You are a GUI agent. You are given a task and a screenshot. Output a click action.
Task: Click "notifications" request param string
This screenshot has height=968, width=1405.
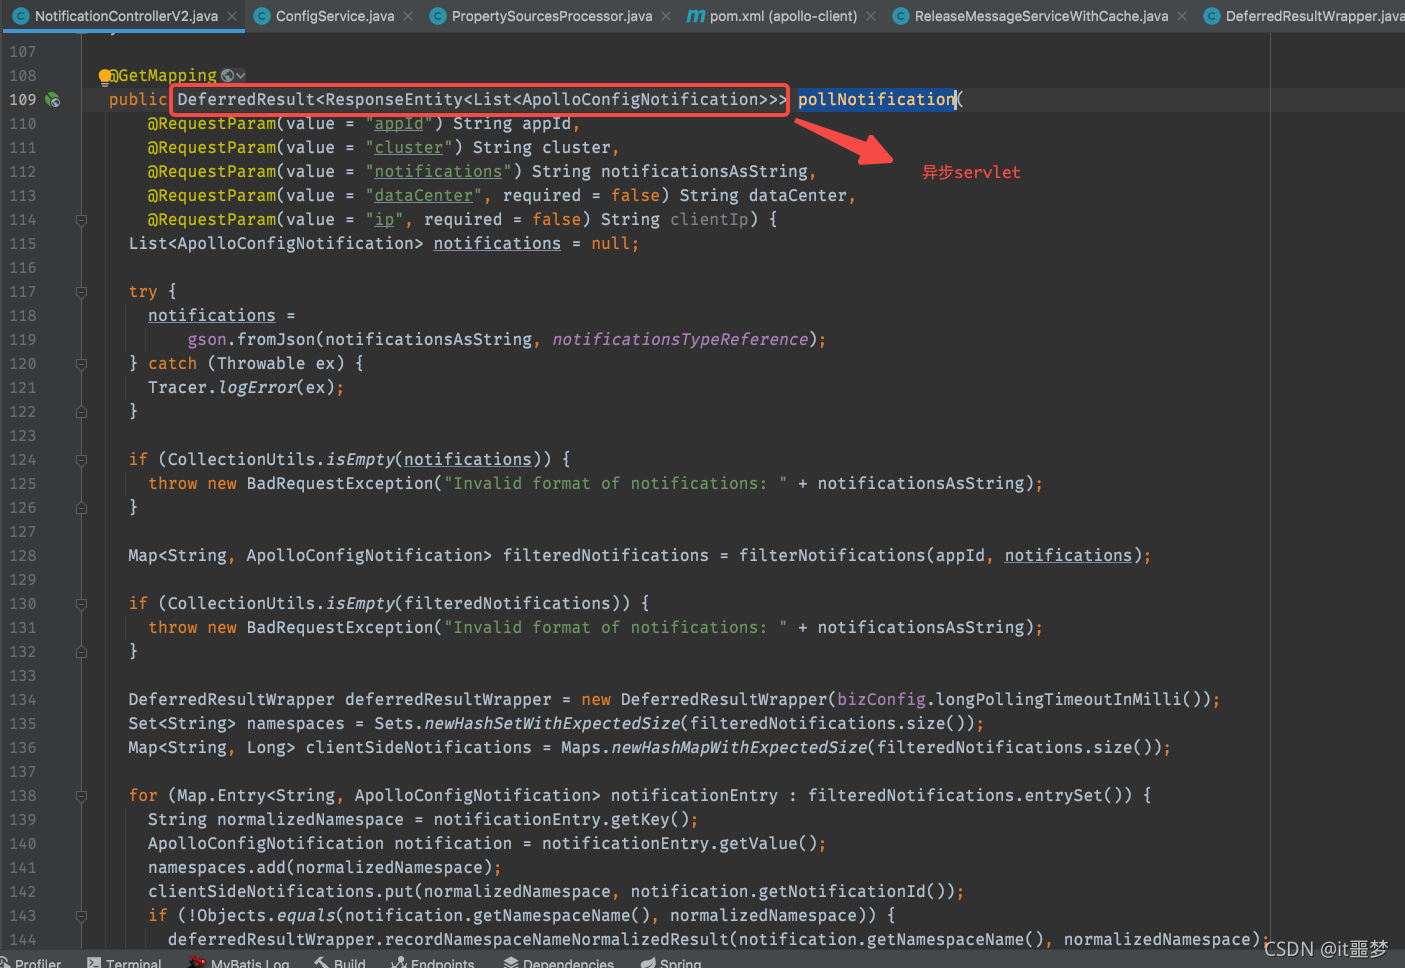[x=438, y=171]
